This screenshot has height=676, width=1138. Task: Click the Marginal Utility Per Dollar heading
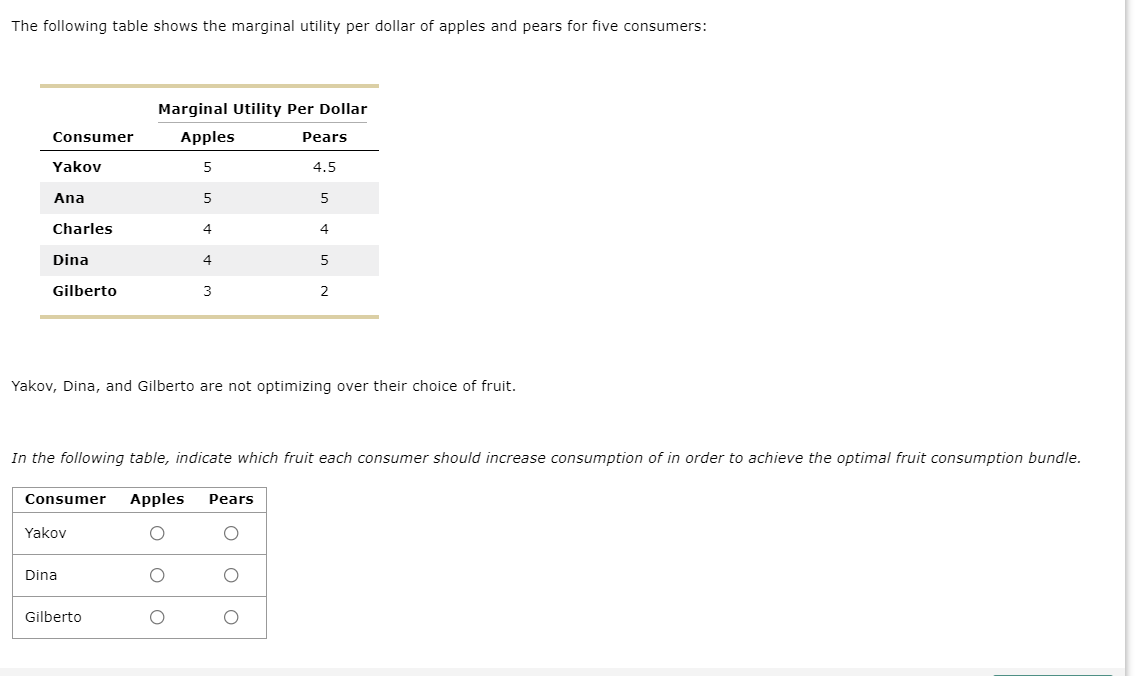tap(263, 109)
